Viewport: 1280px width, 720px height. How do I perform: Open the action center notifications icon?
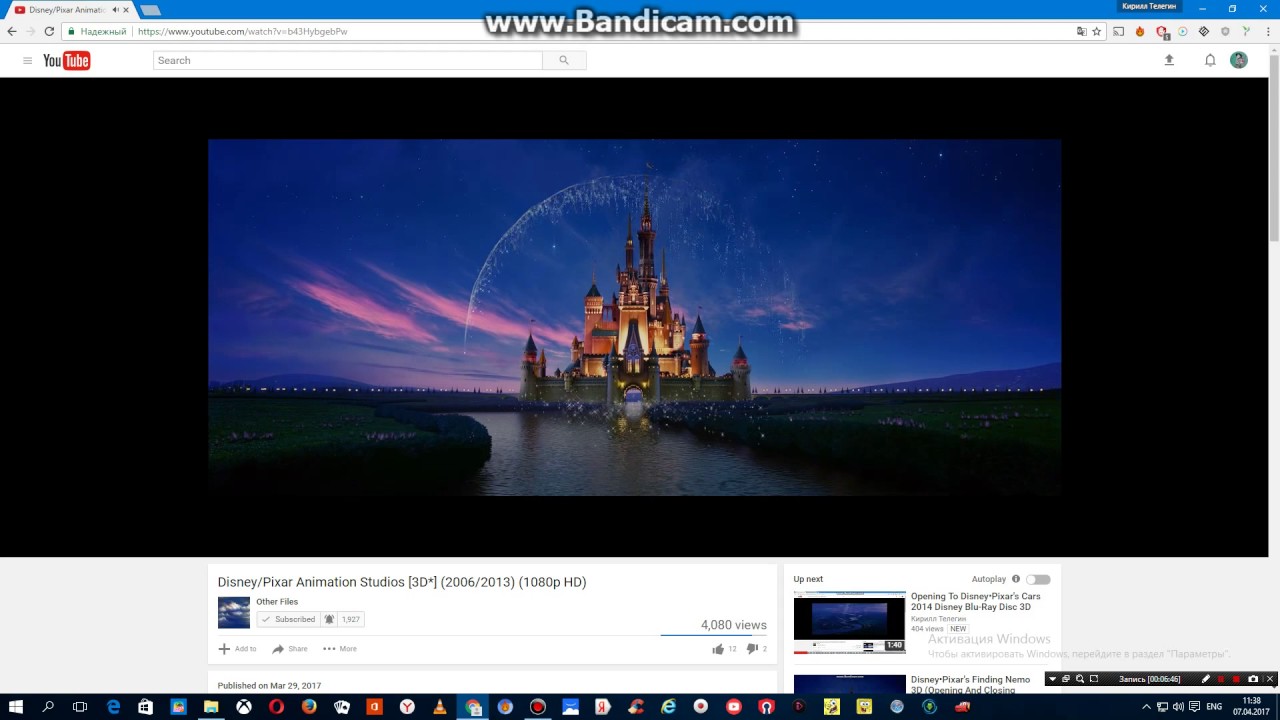click(x=1194, y=707)
